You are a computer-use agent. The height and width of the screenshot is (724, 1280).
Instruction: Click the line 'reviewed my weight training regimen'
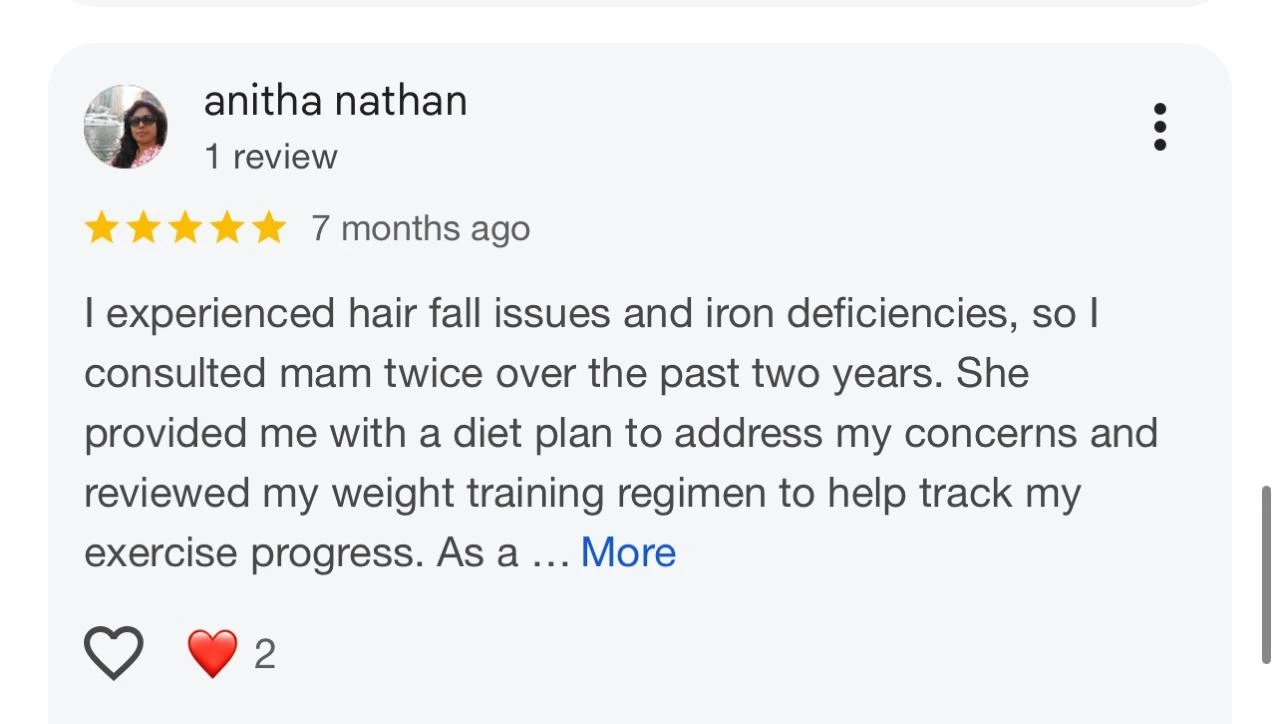click(582, 494)
